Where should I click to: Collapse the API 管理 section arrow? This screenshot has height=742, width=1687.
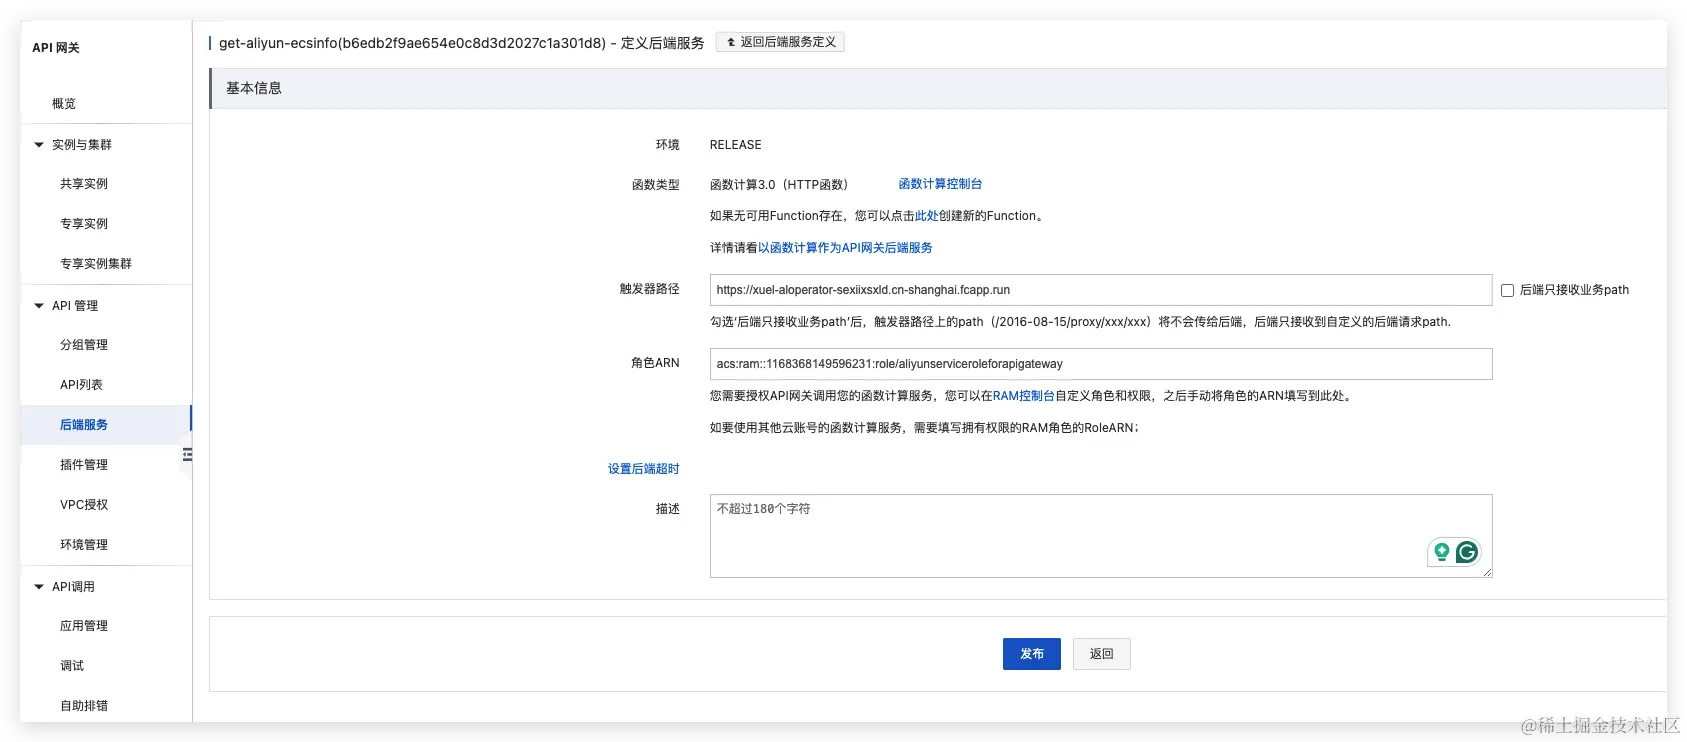click(39, 306)
